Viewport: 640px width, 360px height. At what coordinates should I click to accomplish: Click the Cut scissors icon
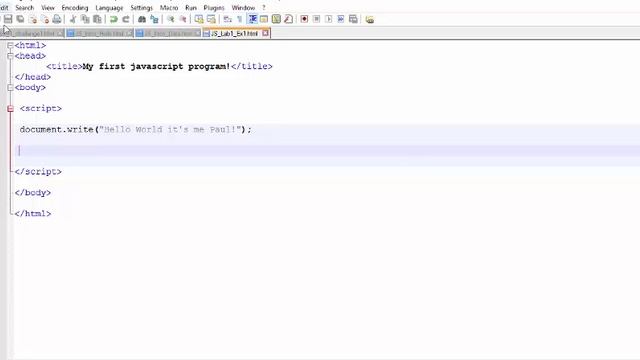73,19
